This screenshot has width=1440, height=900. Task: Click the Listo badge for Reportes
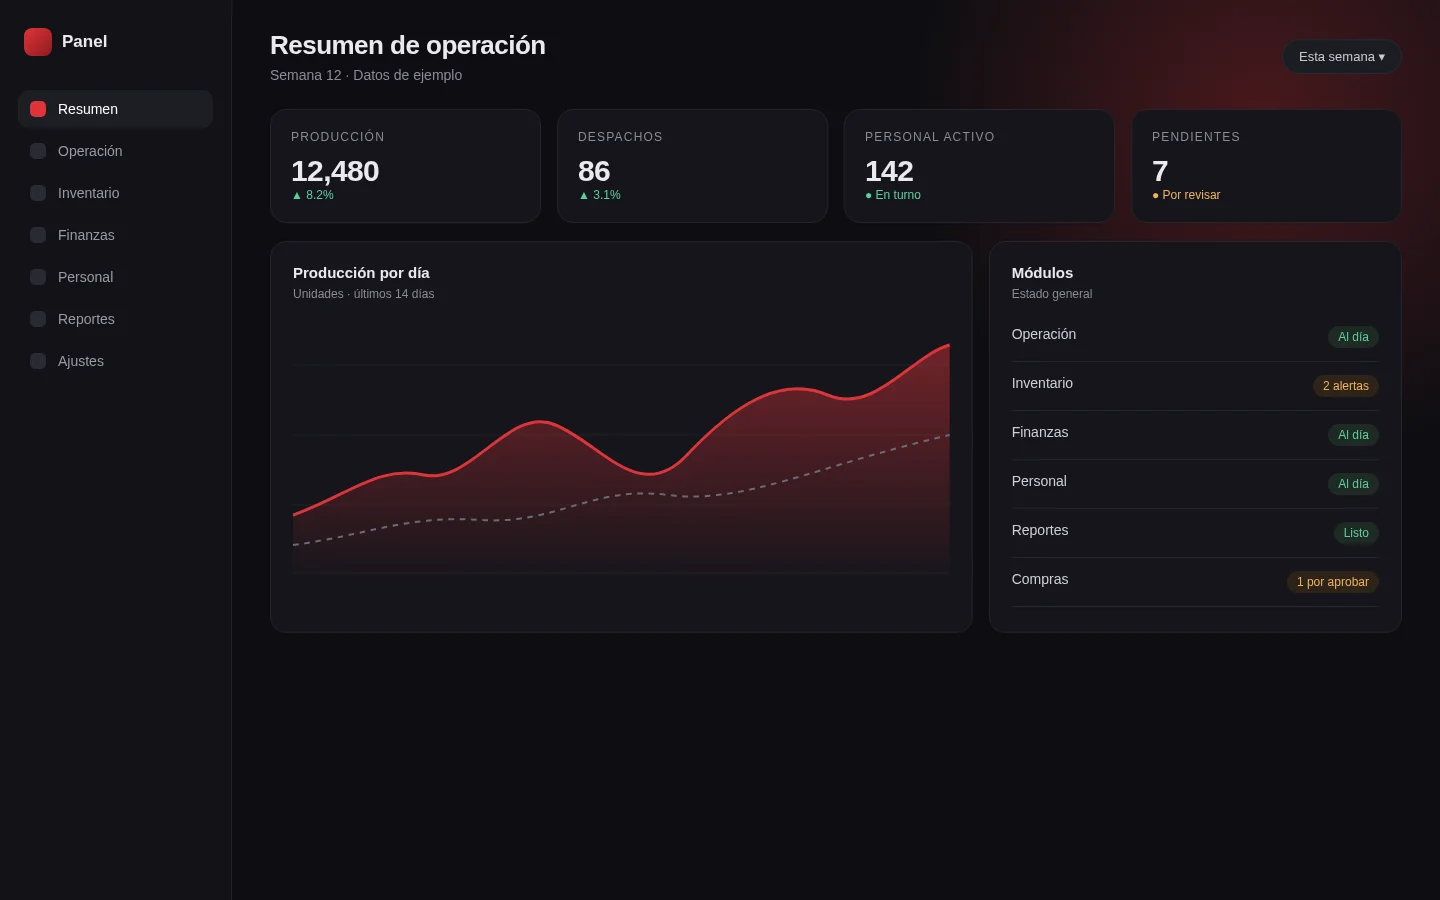[x=1356, y=533]
